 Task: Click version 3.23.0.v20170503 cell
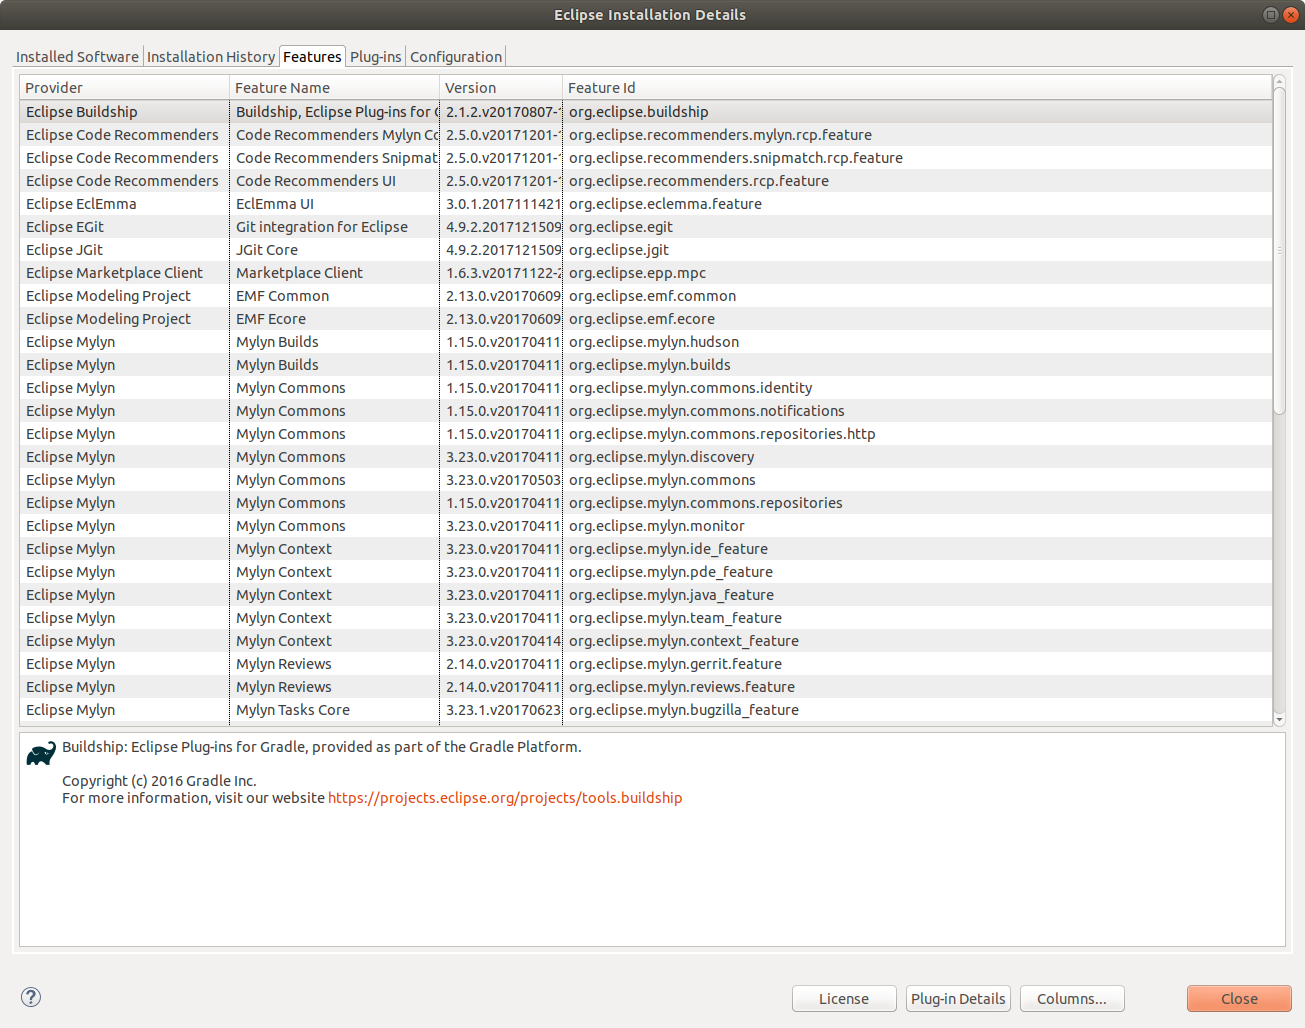click(503, 480)
